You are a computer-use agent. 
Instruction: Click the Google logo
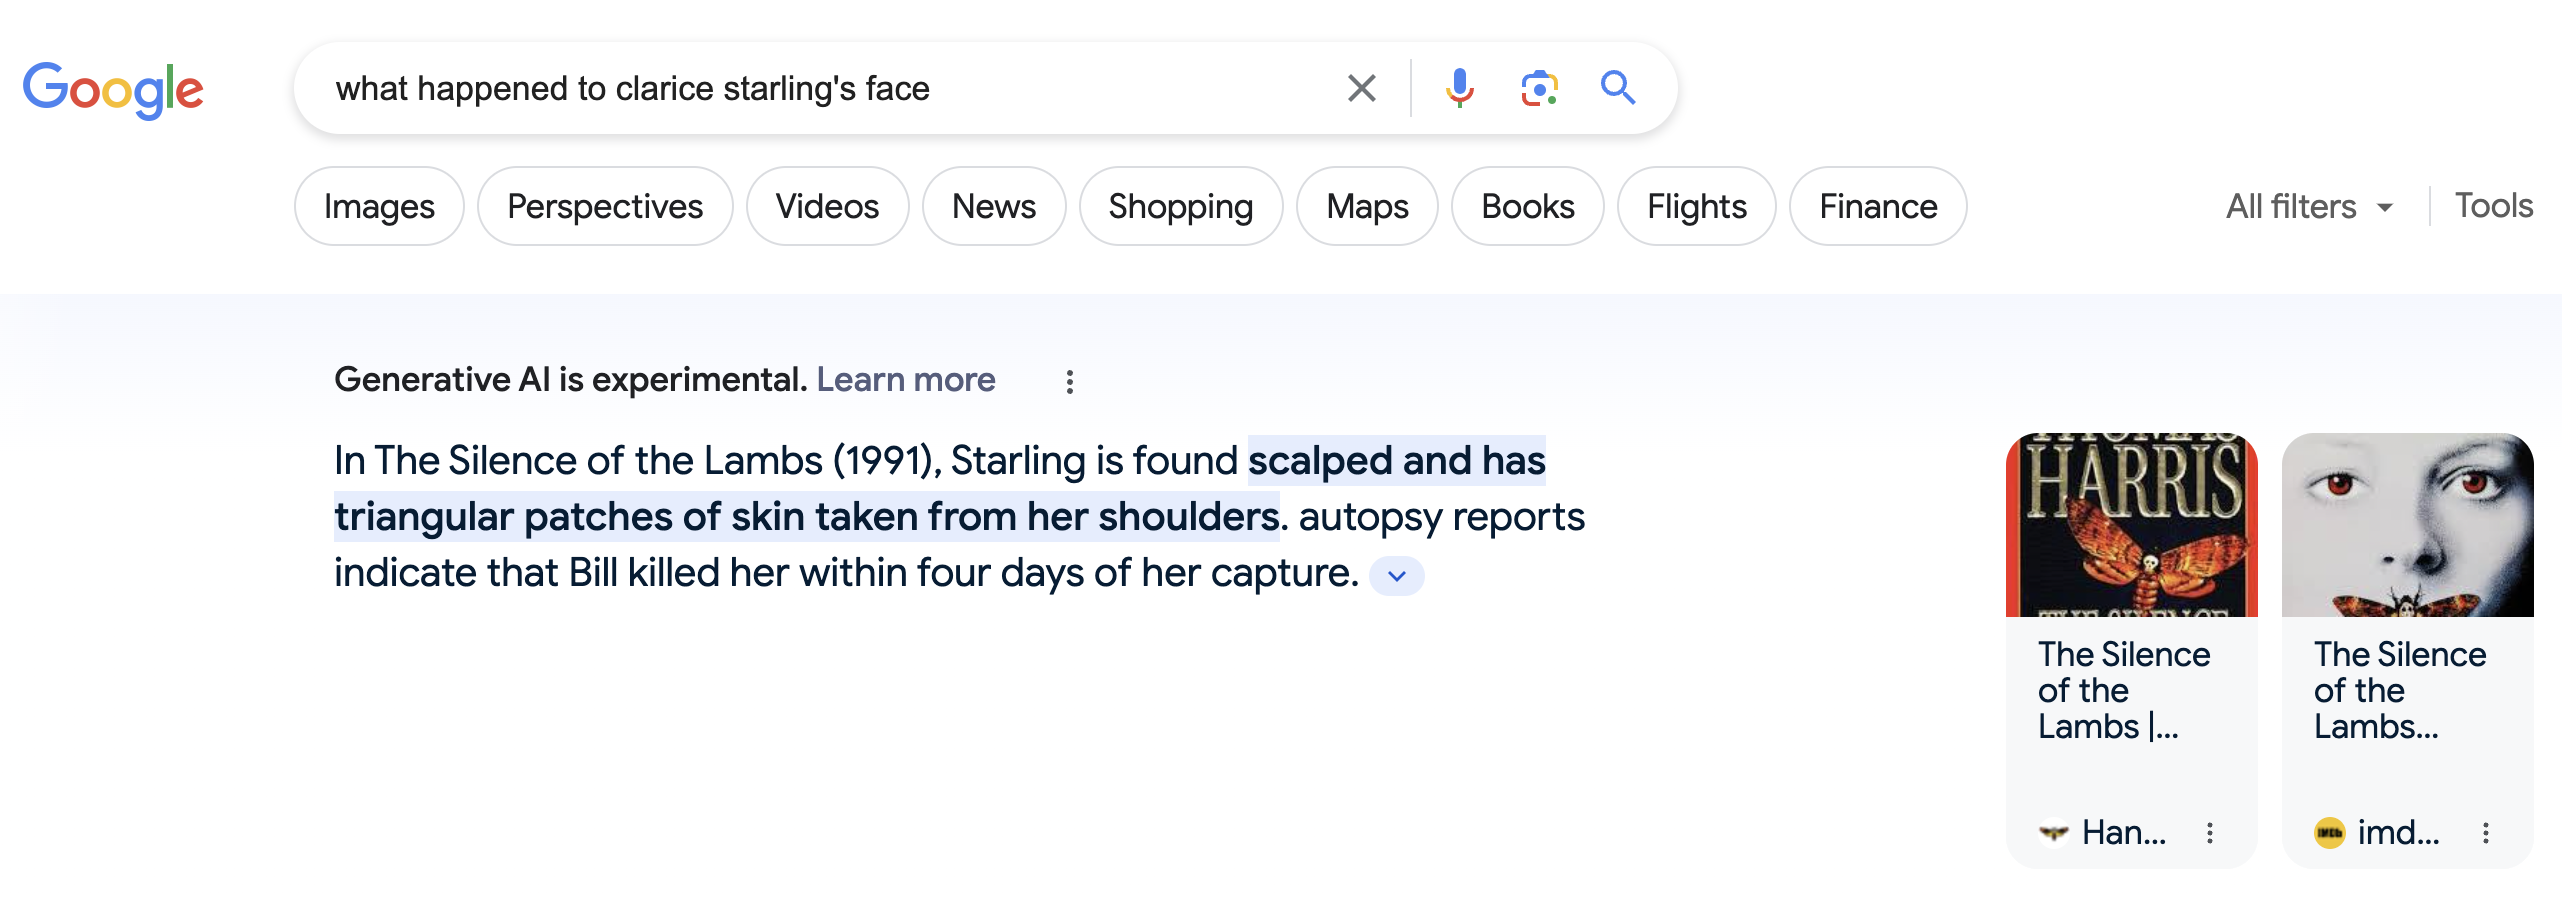pyautogui.click(x=113, y=89)
